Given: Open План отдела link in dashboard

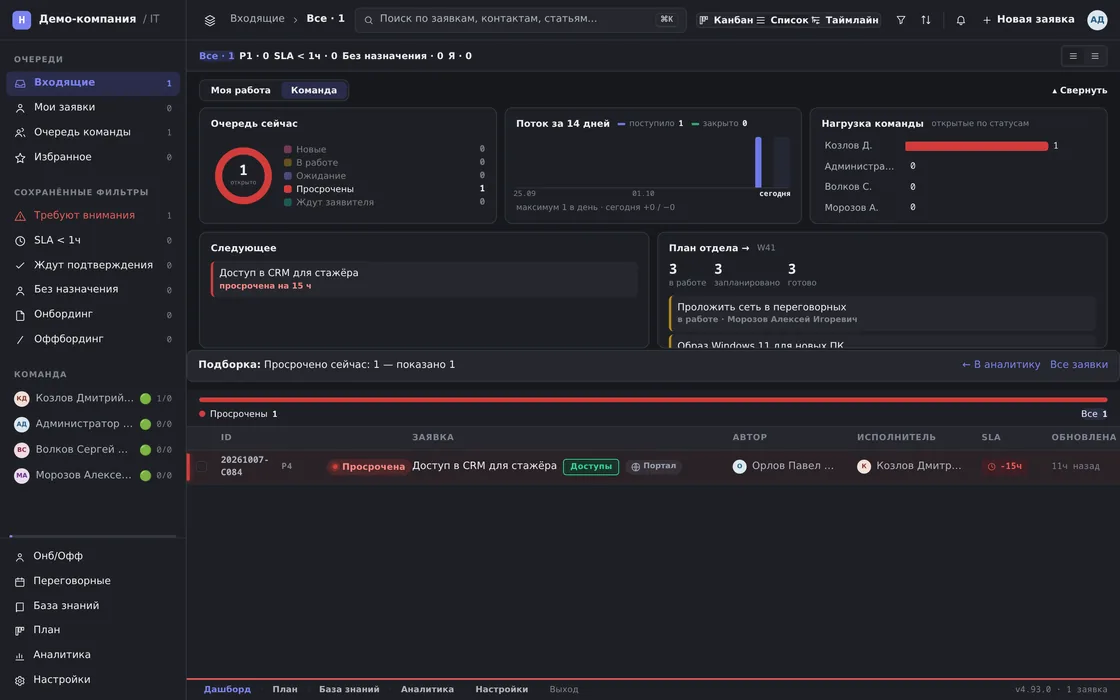Looking at the screenshot, I should 709,248.
